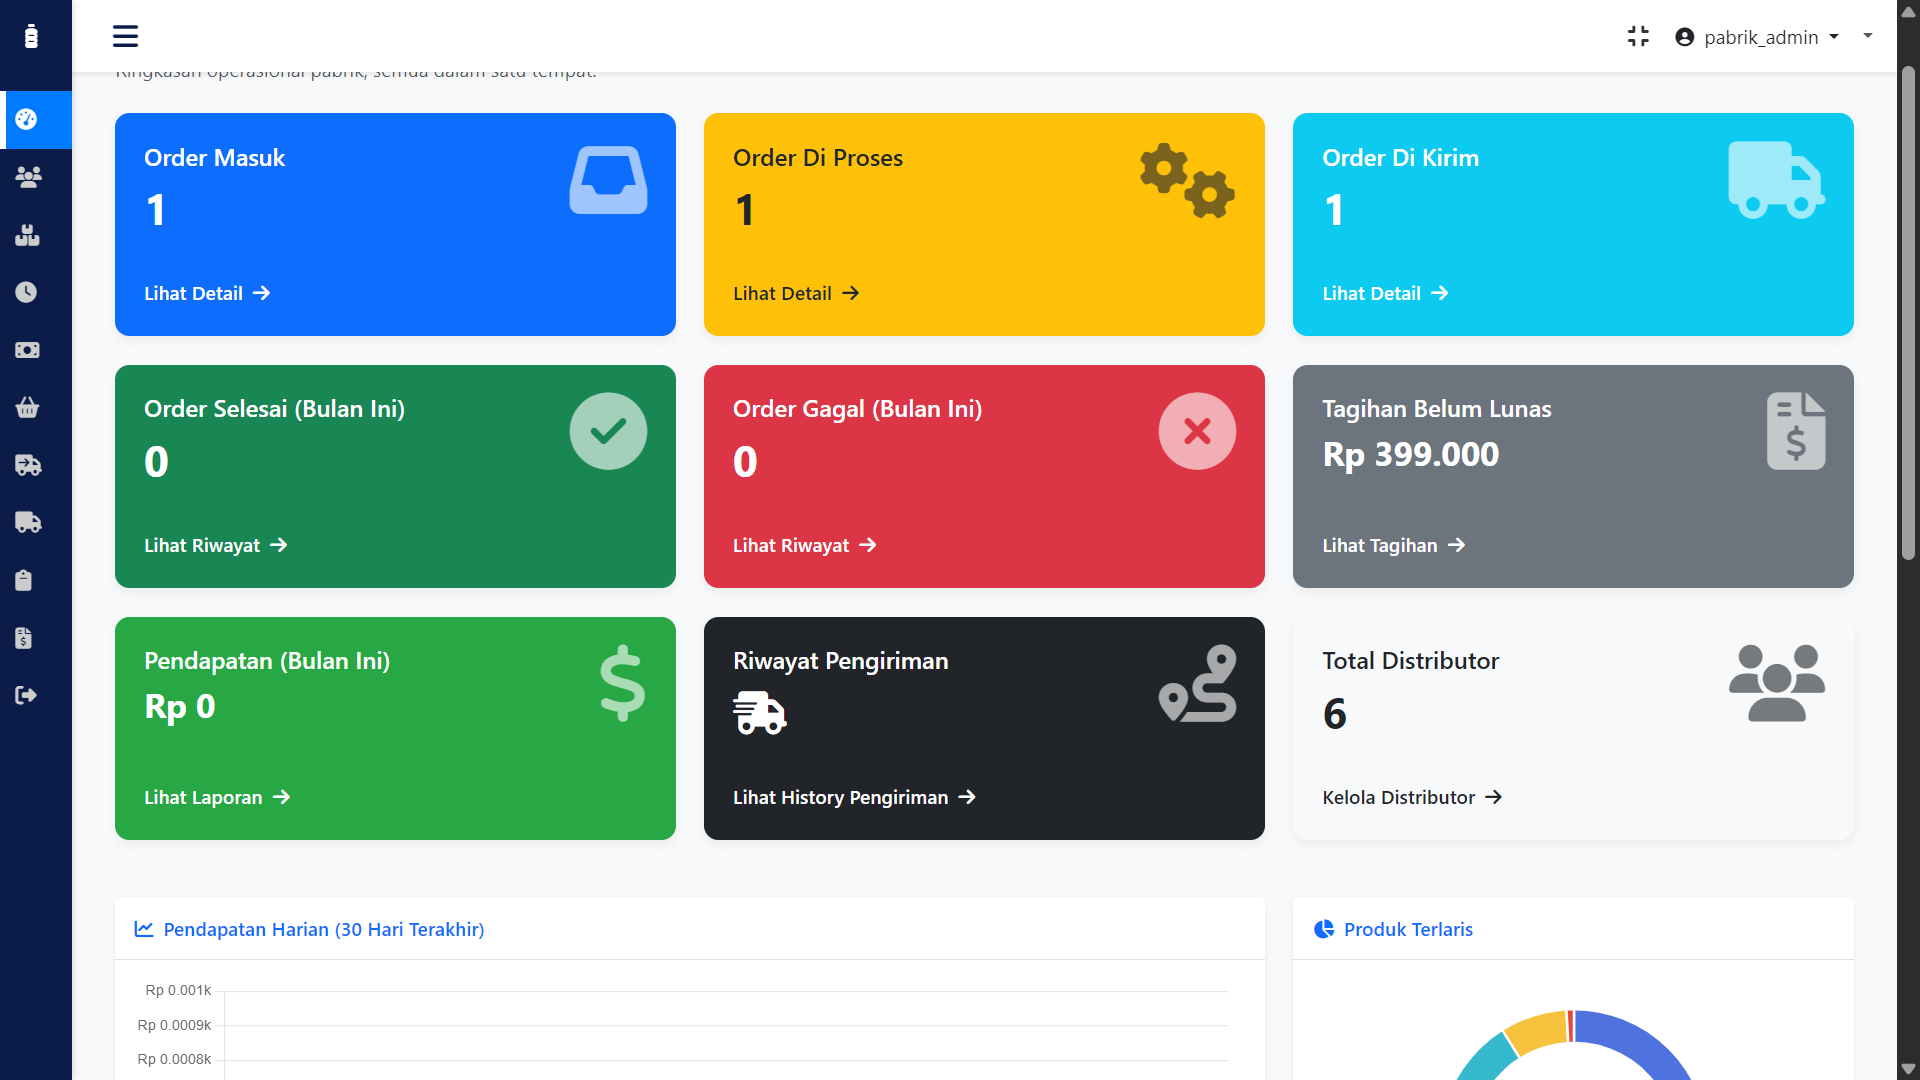The image size is (1920, 1080).
Task: Click the yellow segment of the donut chart
Action: (x=1536, y=1032)
